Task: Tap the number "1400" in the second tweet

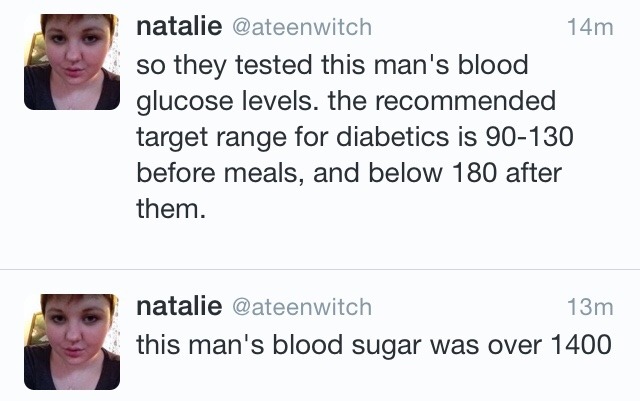Action: tap(579, 344)
